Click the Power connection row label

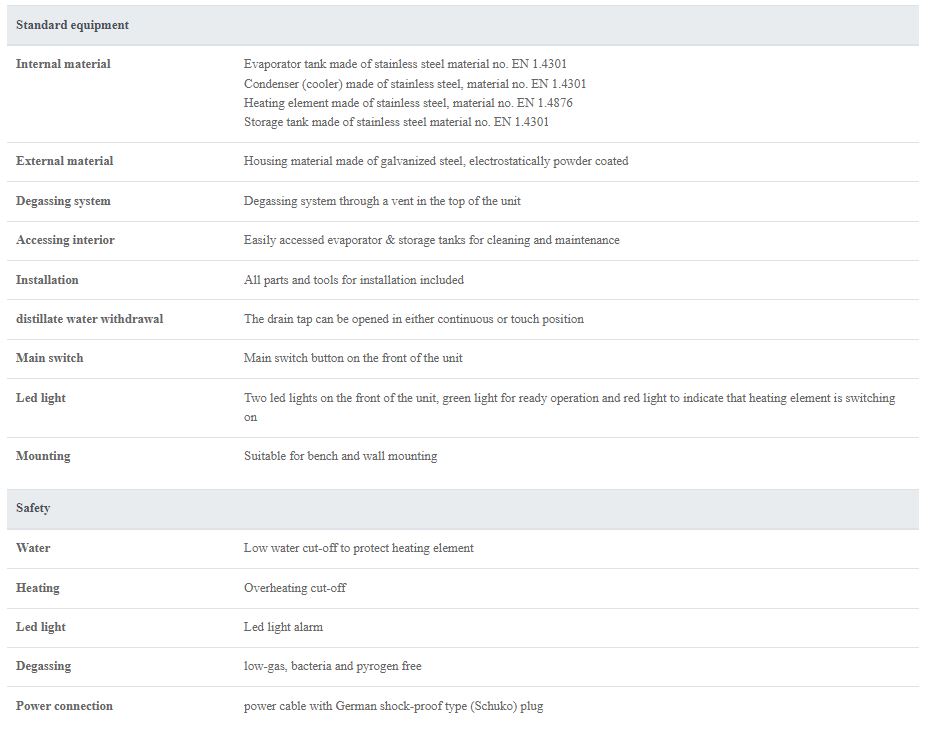coord(64,706)
